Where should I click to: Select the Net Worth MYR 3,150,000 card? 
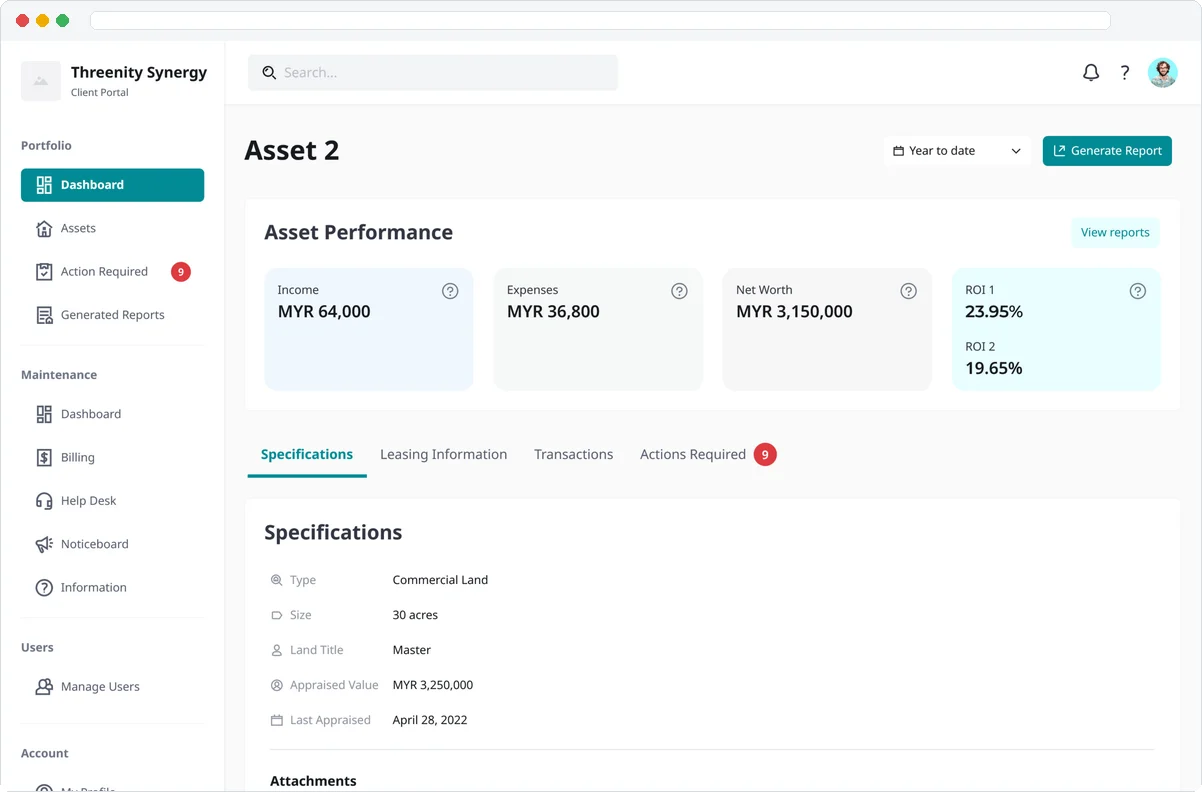click(827, 329)
